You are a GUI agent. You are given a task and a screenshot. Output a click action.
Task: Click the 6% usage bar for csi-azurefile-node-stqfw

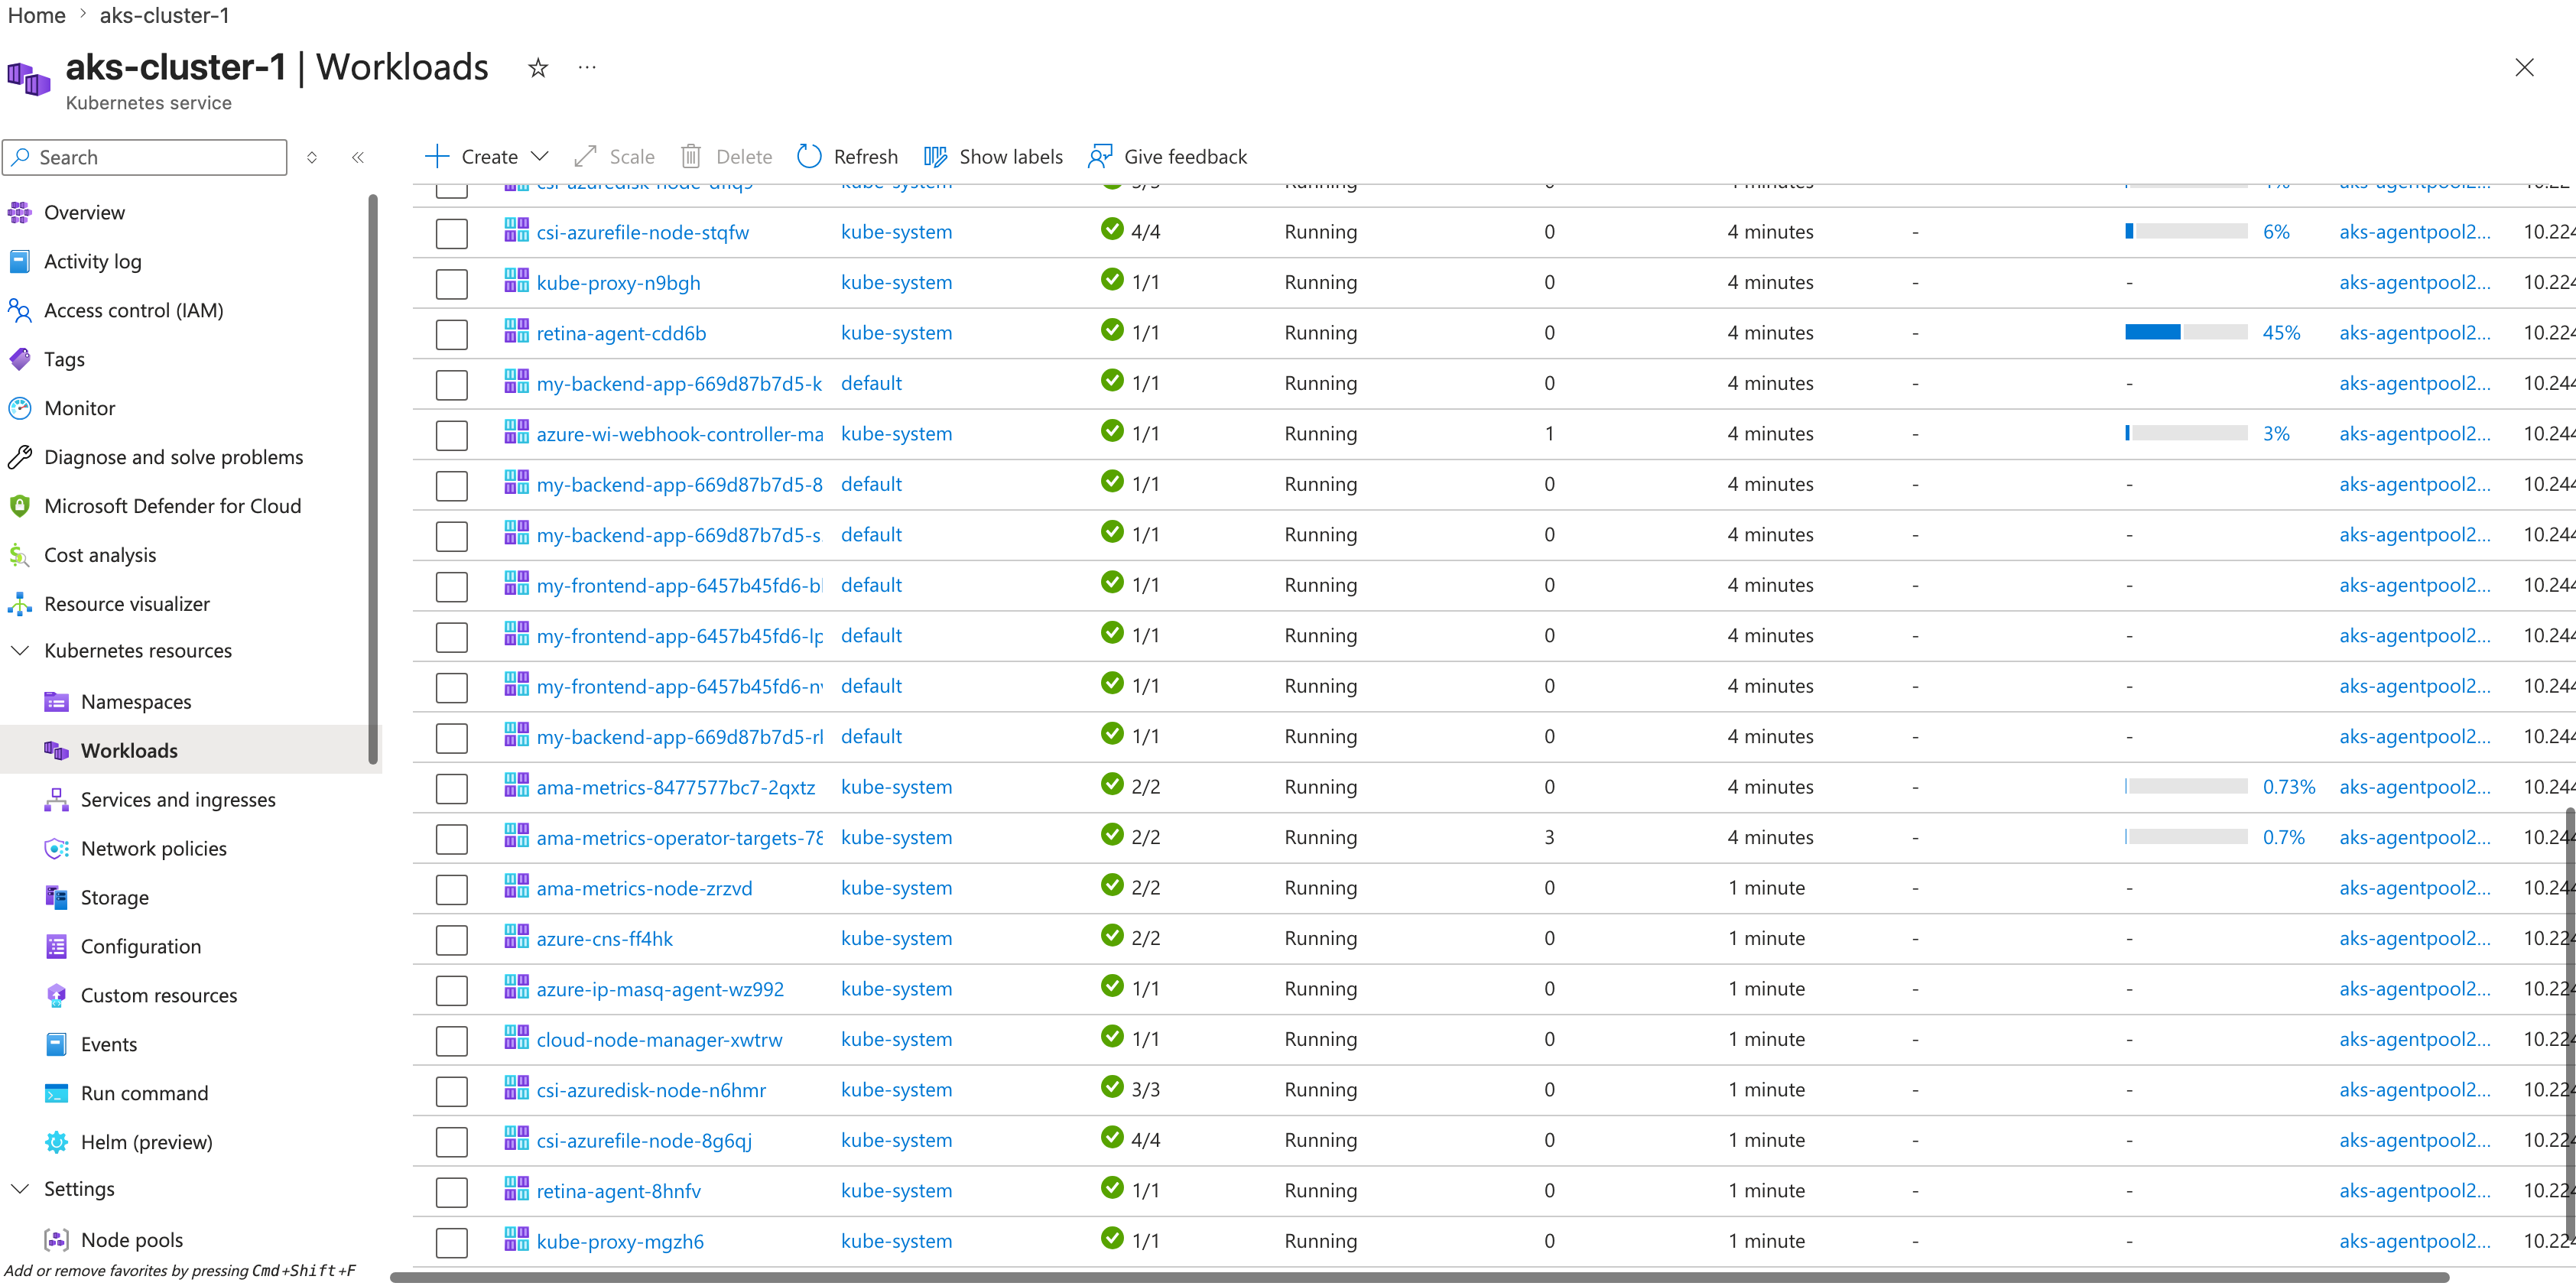point(2186,231)
